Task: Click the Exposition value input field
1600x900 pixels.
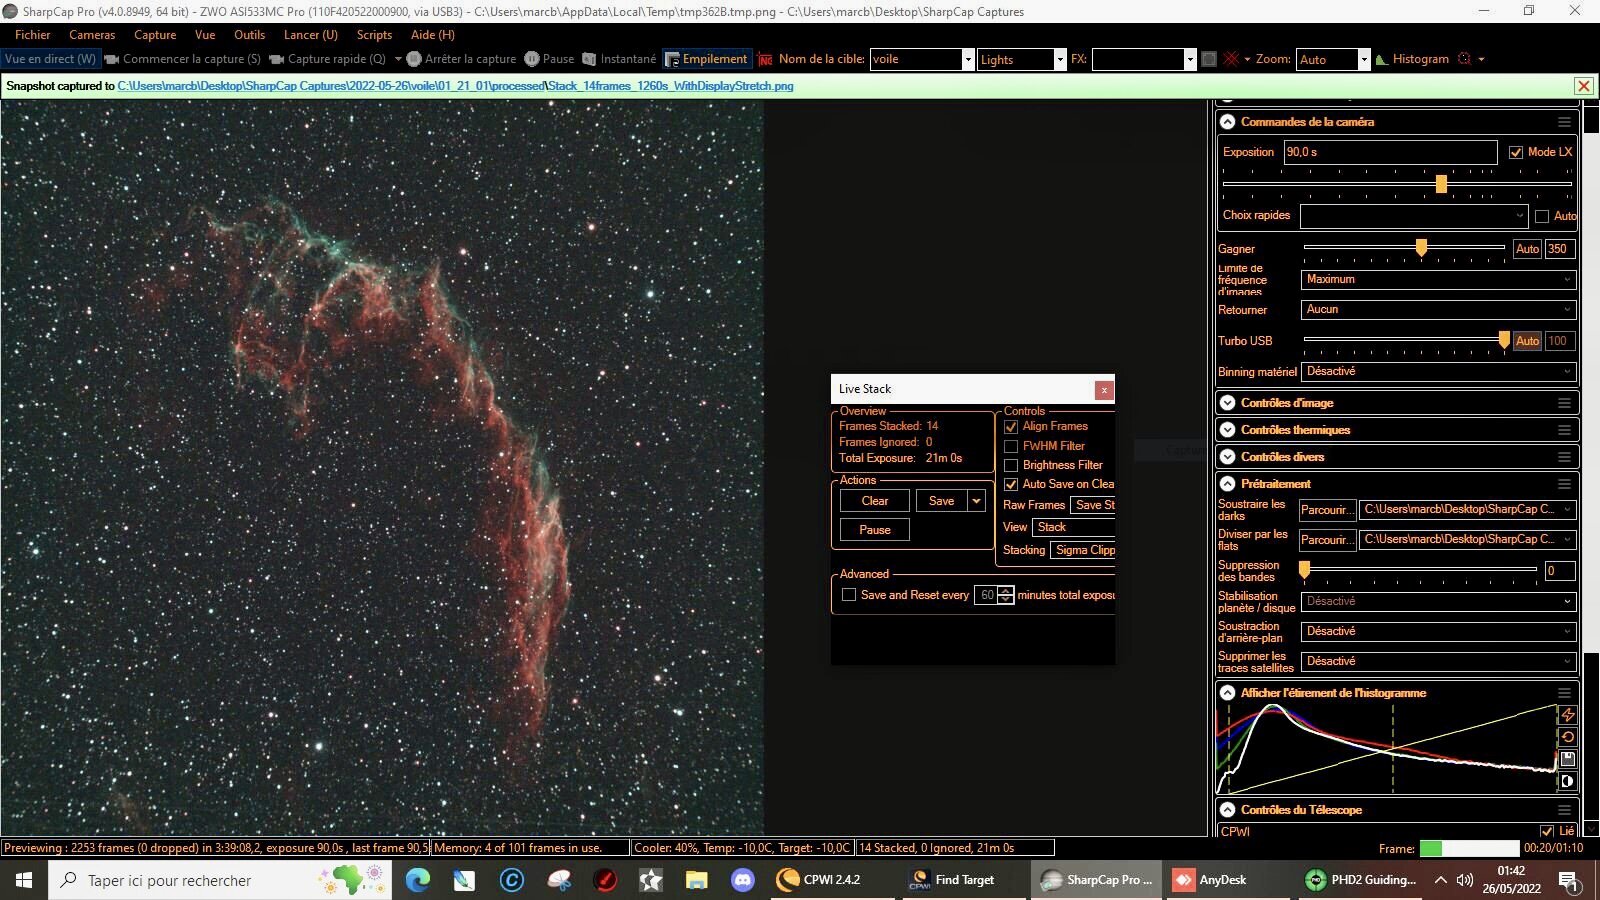Action: click(1390, 152)
